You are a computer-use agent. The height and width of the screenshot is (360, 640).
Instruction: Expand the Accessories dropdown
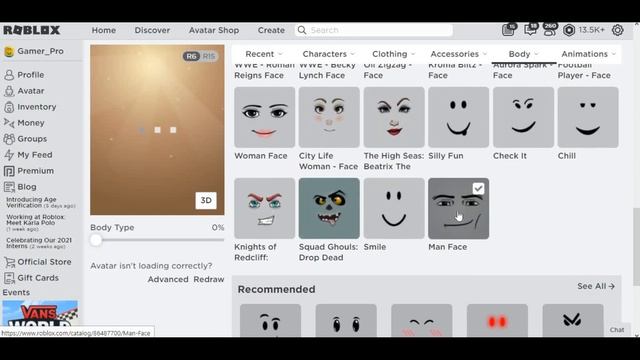pos(459,54)
